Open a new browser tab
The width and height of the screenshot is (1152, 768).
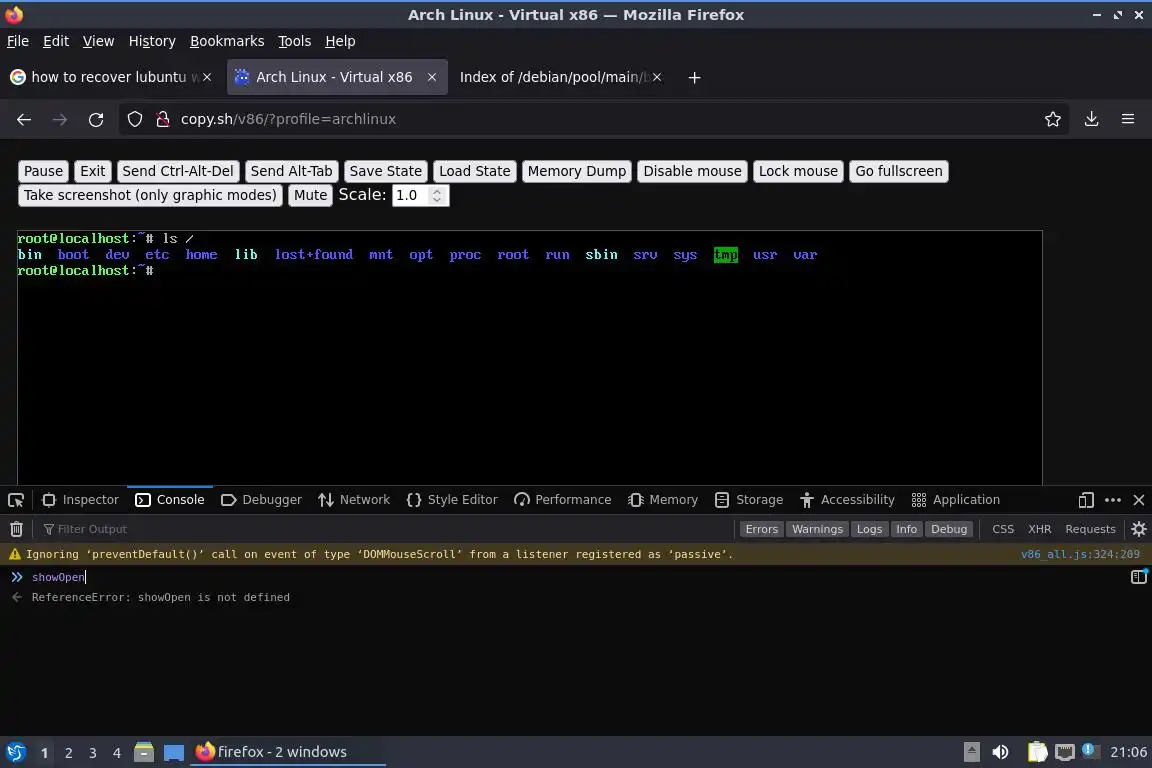(694, 77)
